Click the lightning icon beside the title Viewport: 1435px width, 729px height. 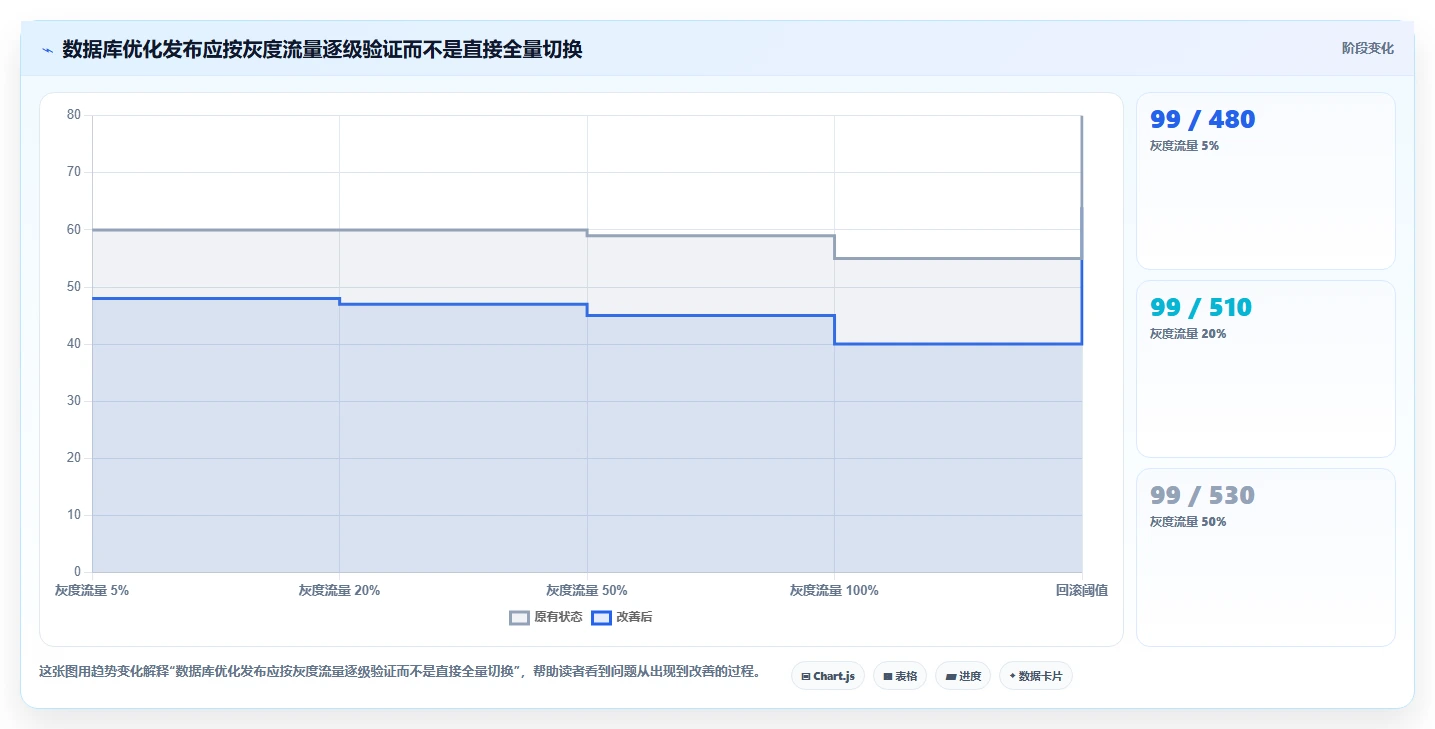click(47, 50)
